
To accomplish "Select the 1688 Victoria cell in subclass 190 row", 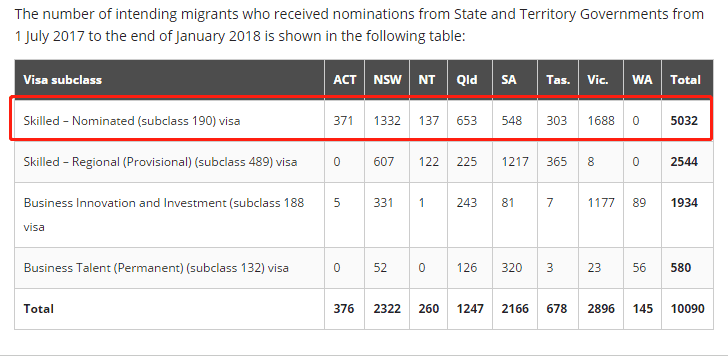I will coord(601,121).
